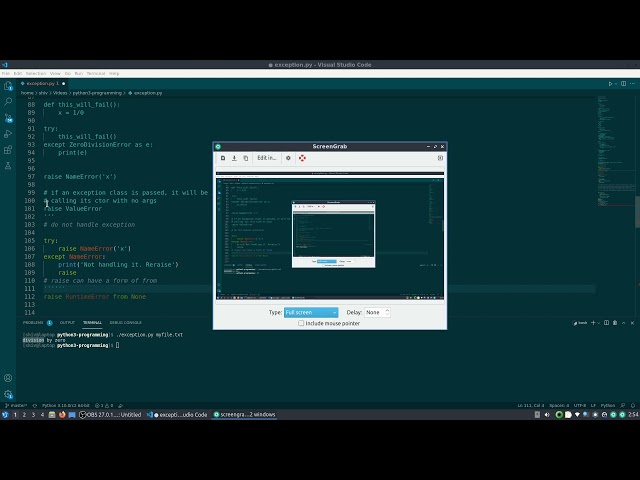The width and height of the screenshot is (640, 480).
Task: Open the ScreenGrab settings gear icon
Action: coord(288,158)
